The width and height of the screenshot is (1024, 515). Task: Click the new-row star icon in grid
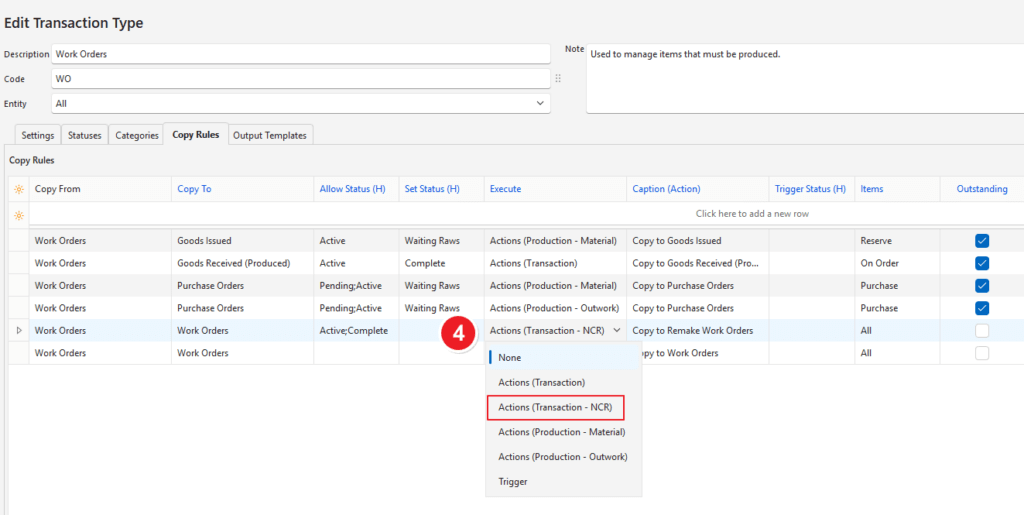click(18, 214)
